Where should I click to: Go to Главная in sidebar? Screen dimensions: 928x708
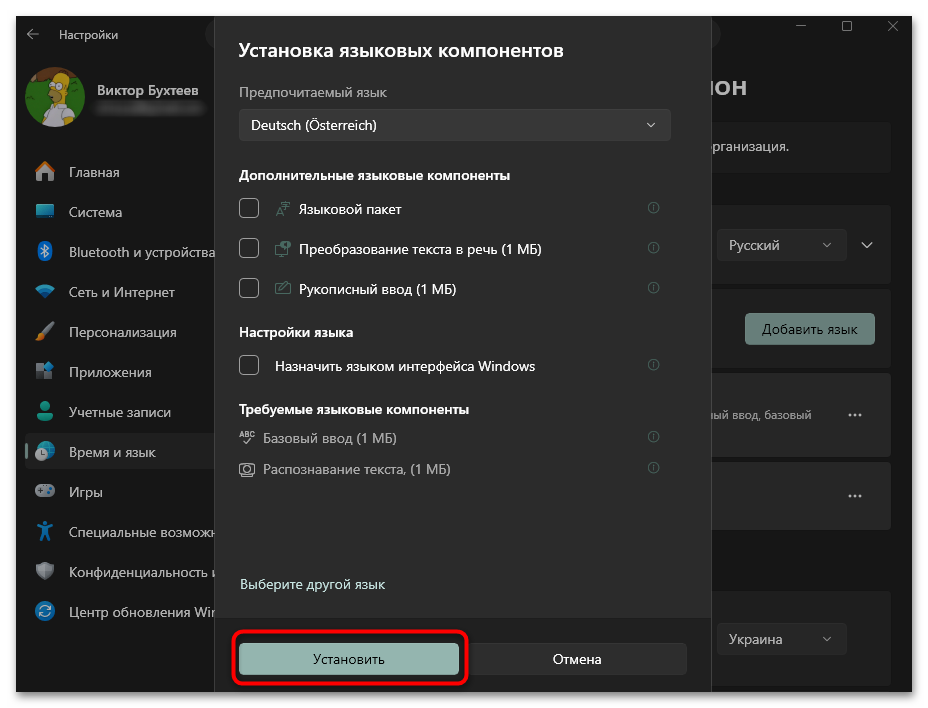94,172
